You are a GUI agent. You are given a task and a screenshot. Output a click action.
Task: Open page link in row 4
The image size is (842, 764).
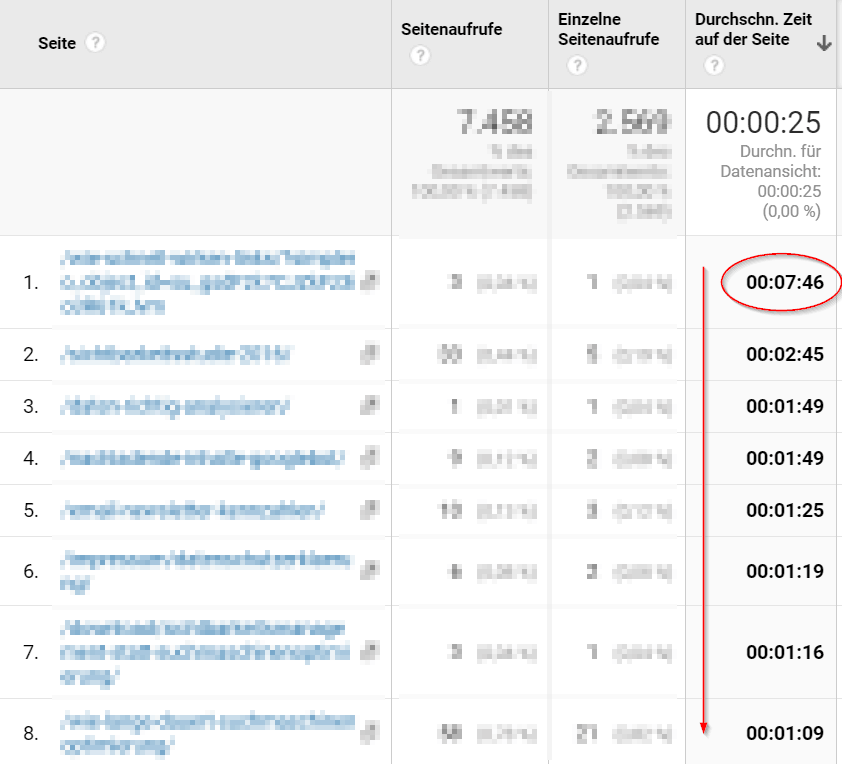pos(202,459)
